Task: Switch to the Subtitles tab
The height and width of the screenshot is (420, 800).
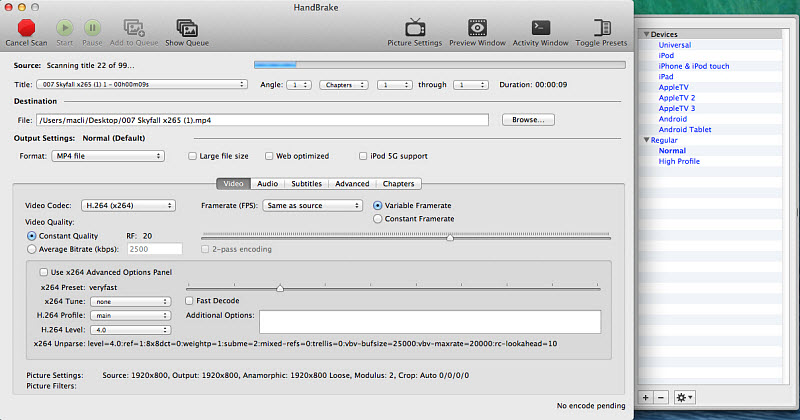Action: pos(307,184)
